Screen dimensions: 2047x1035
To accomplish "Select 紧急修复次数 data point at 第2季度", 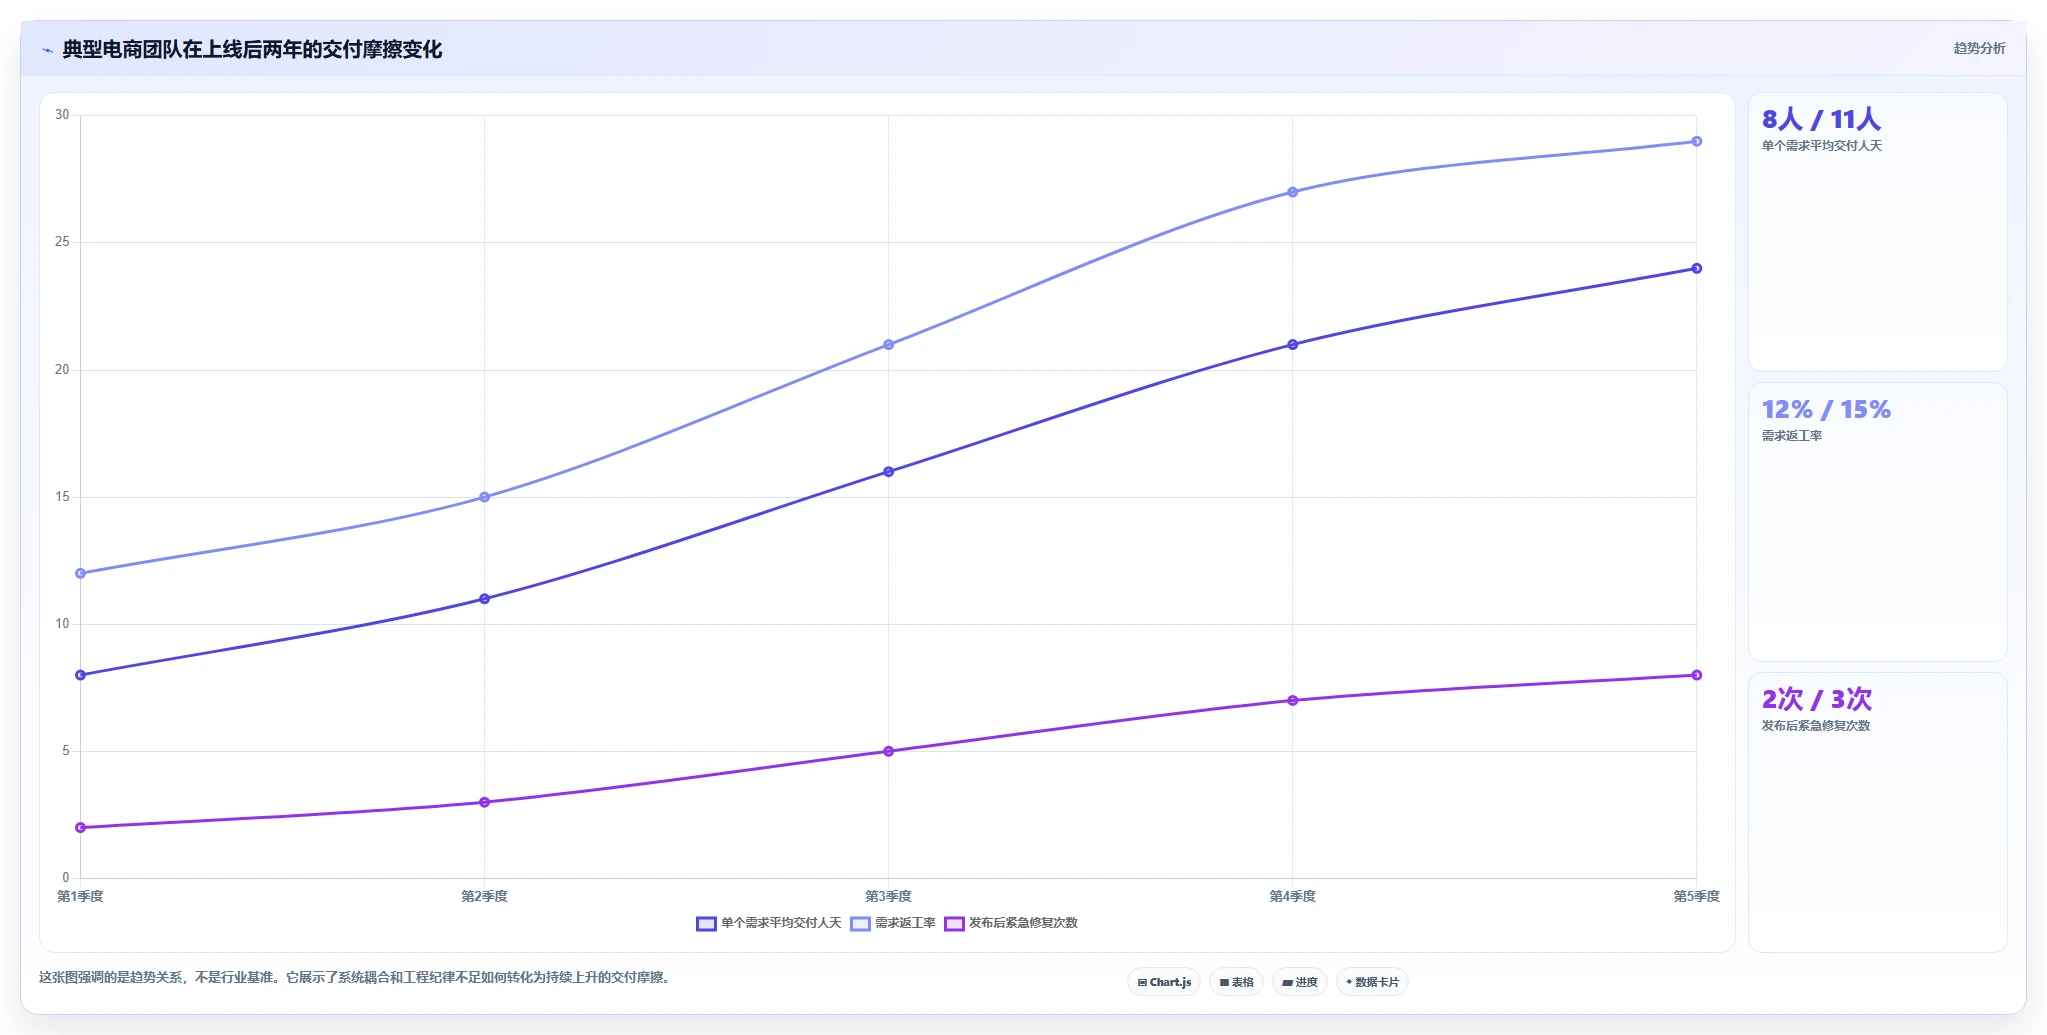I will [484, 802].
